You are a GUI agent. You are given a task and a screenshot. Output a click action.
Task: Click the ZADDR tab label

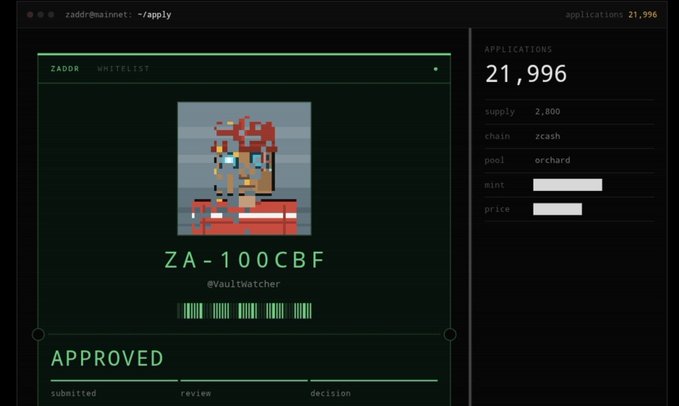pos(65,68)
